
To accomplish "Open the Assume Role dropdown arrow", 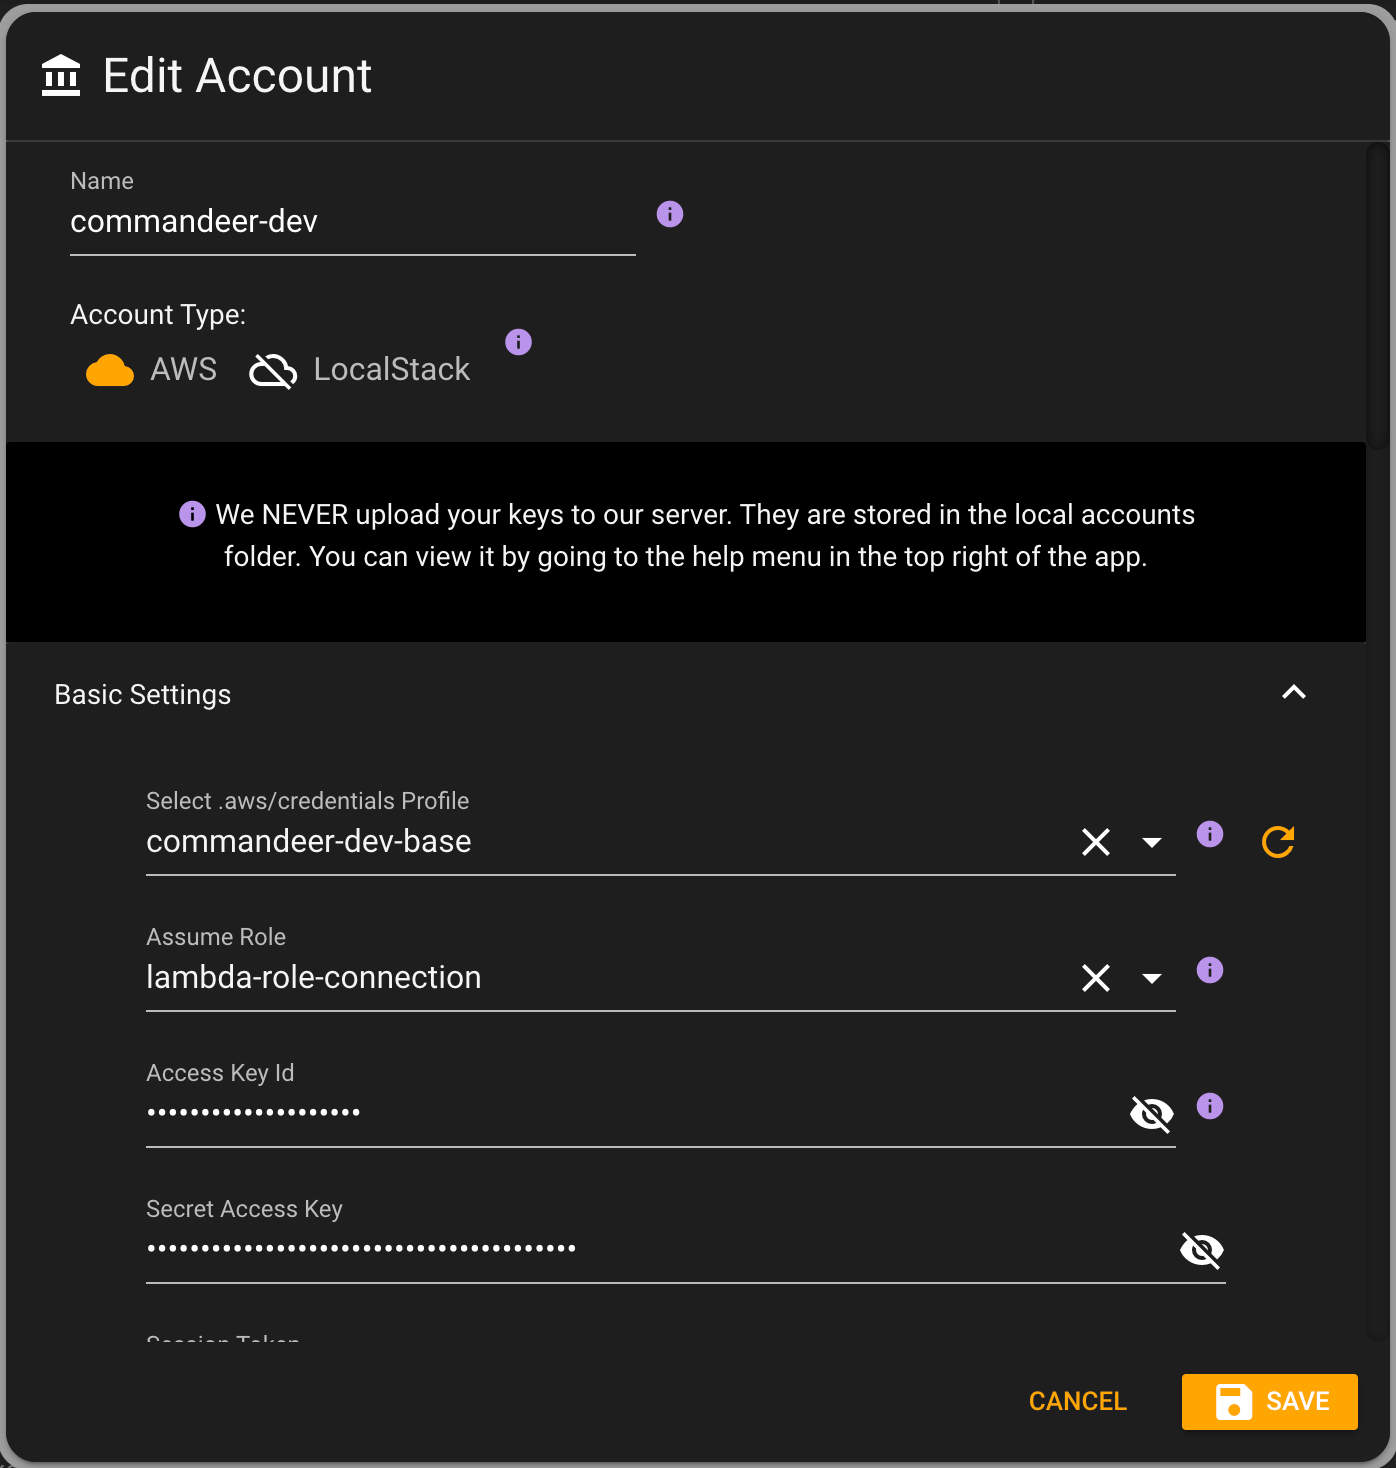I will click(x=1152, y=979).
